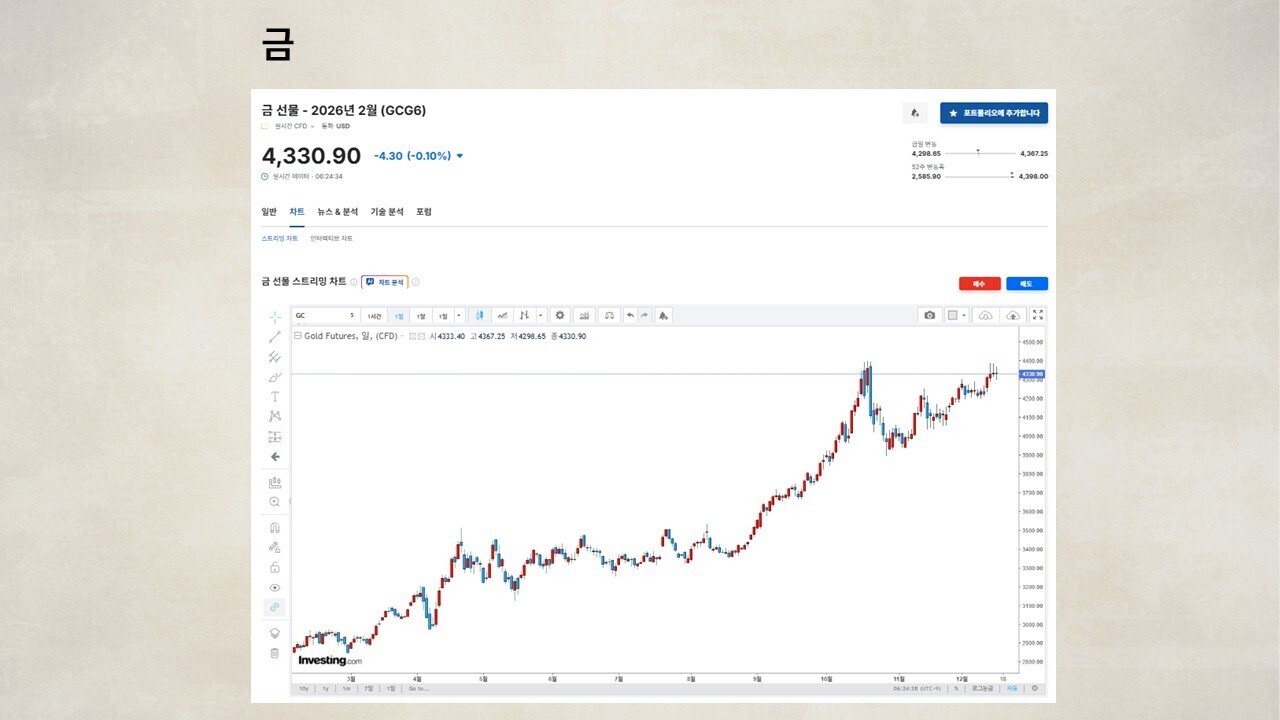Click the chart settings gear icon
This screenshot has width=1280, height=720.
[560, 315]
